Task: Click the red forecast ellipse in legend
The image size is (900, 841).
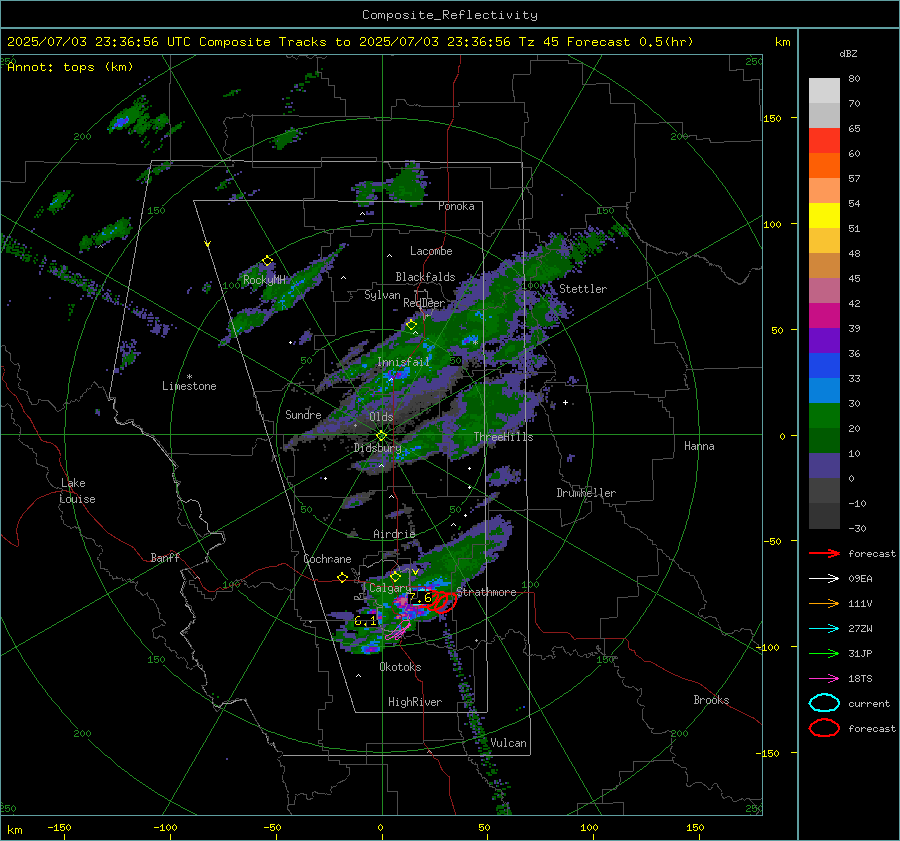Action: (824, 728)
